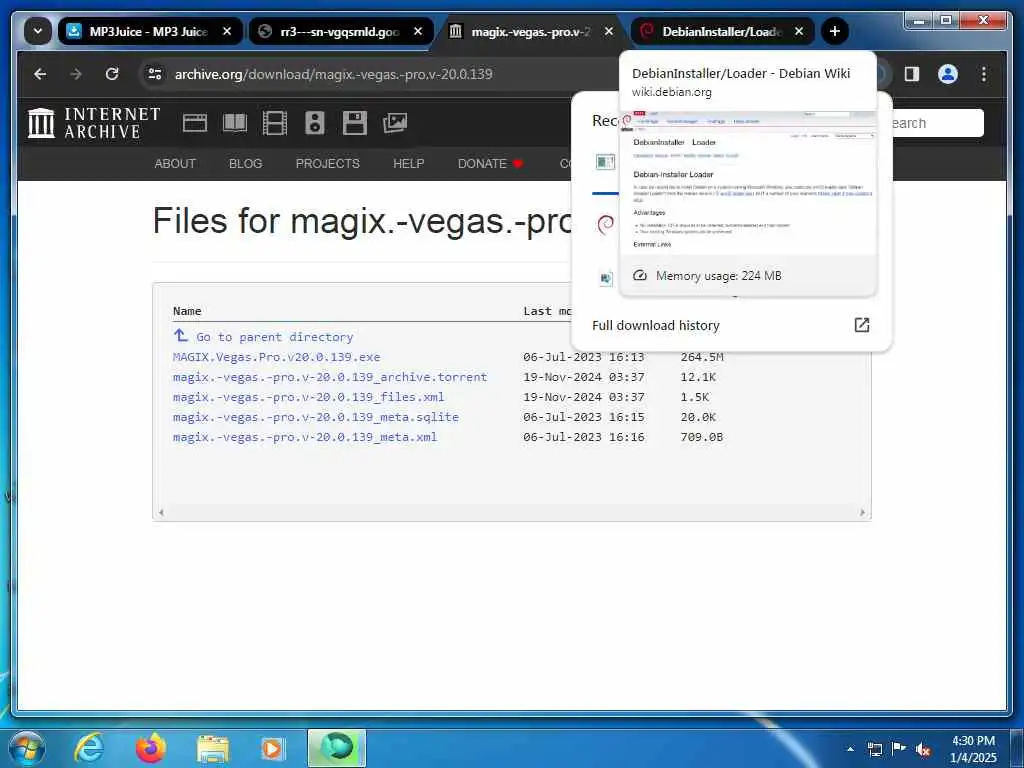Open the clock showing 4:30 PM
Viewport: 1024px width, 768px height.
(973, 749)
